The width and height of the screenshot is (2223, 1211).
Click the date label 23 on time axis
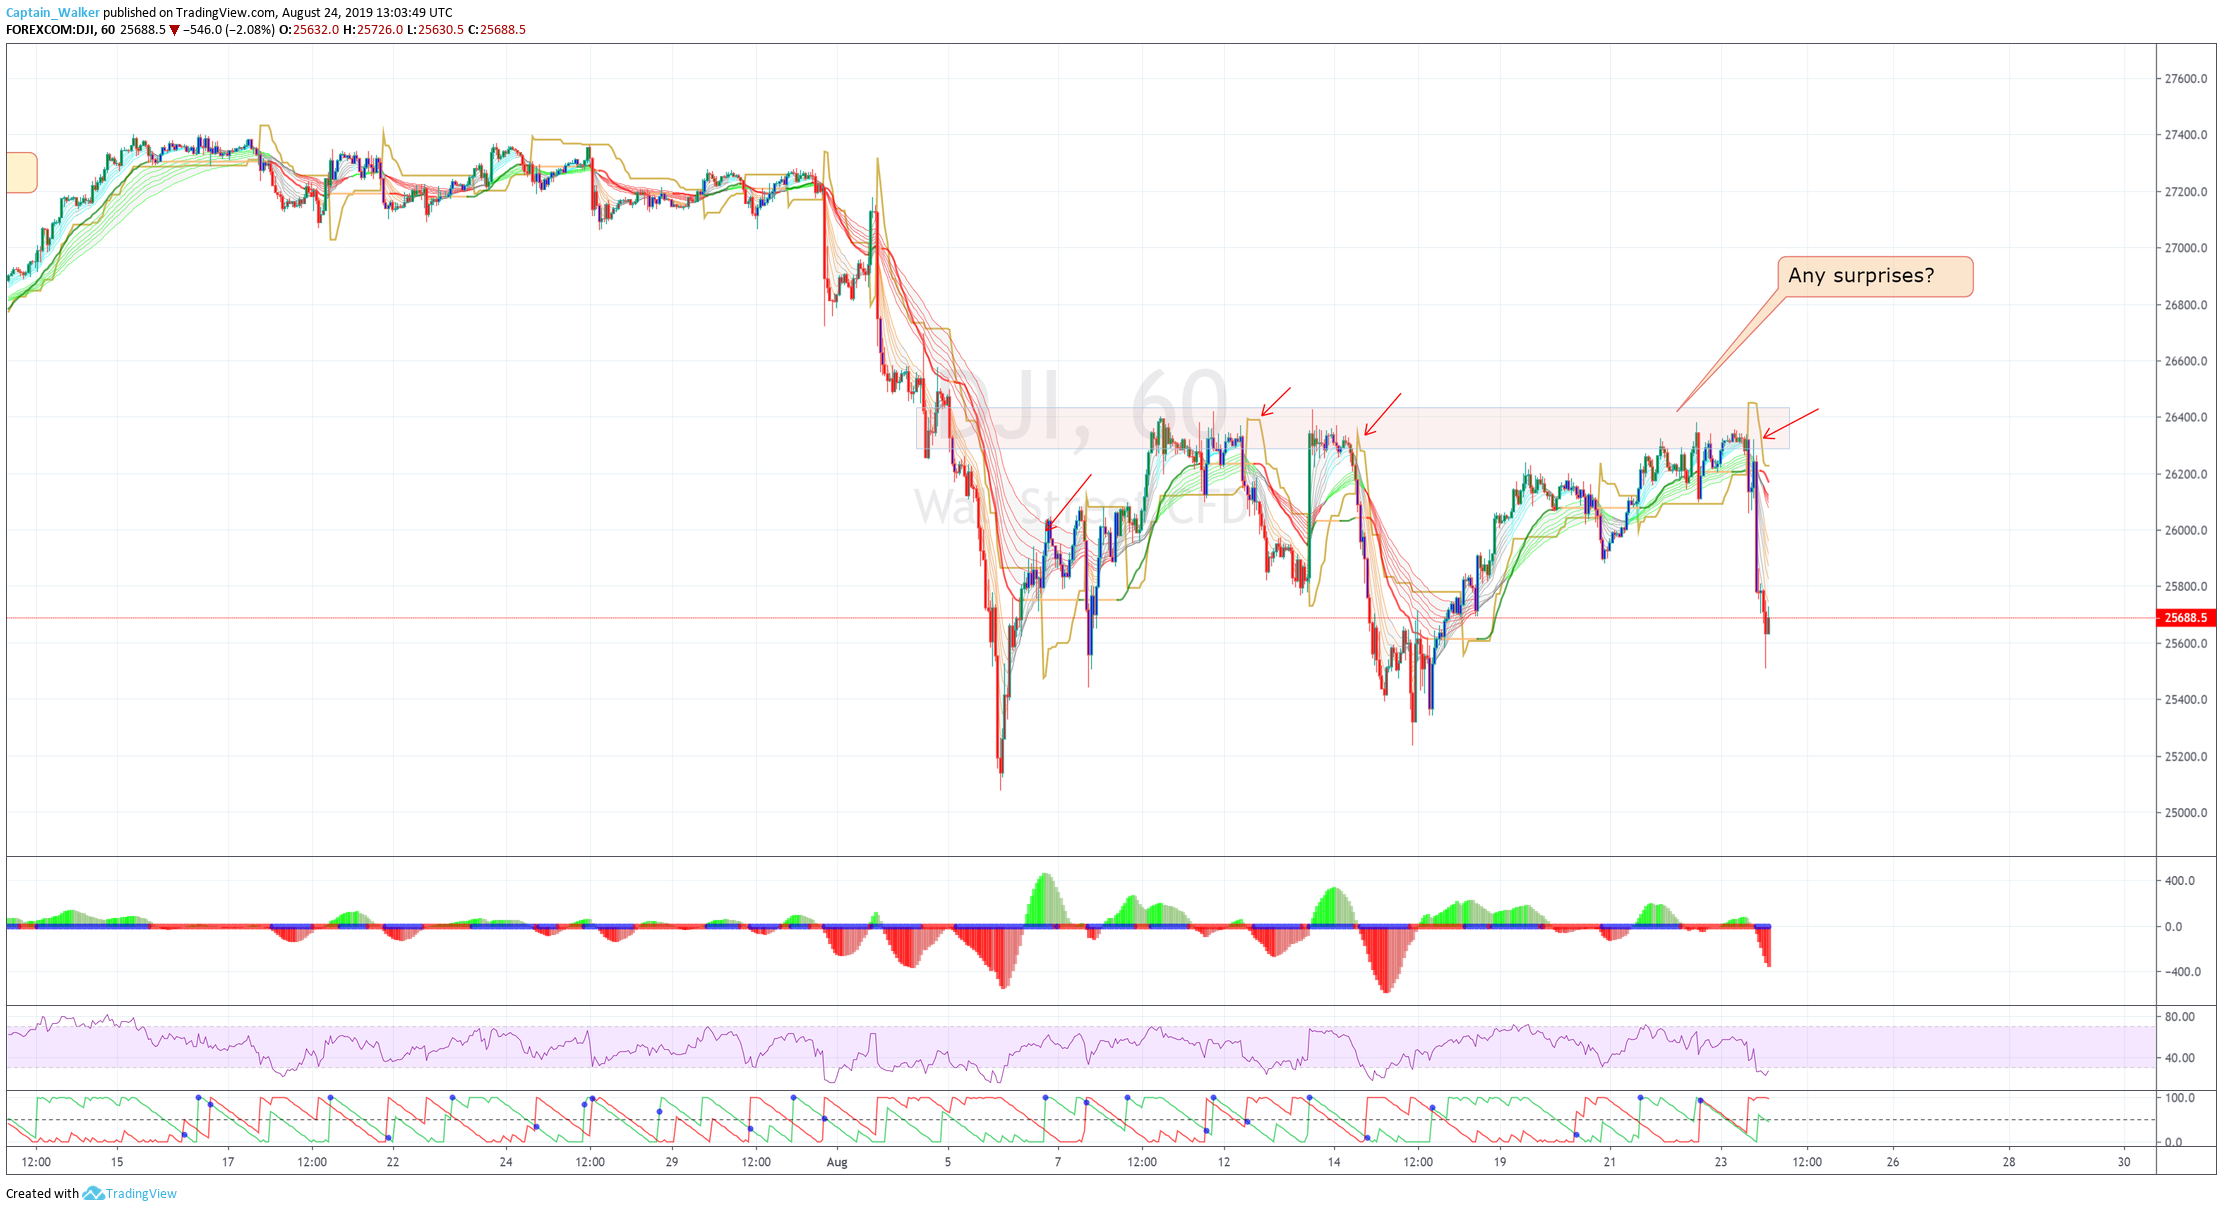click(x=1720, y=1162)
